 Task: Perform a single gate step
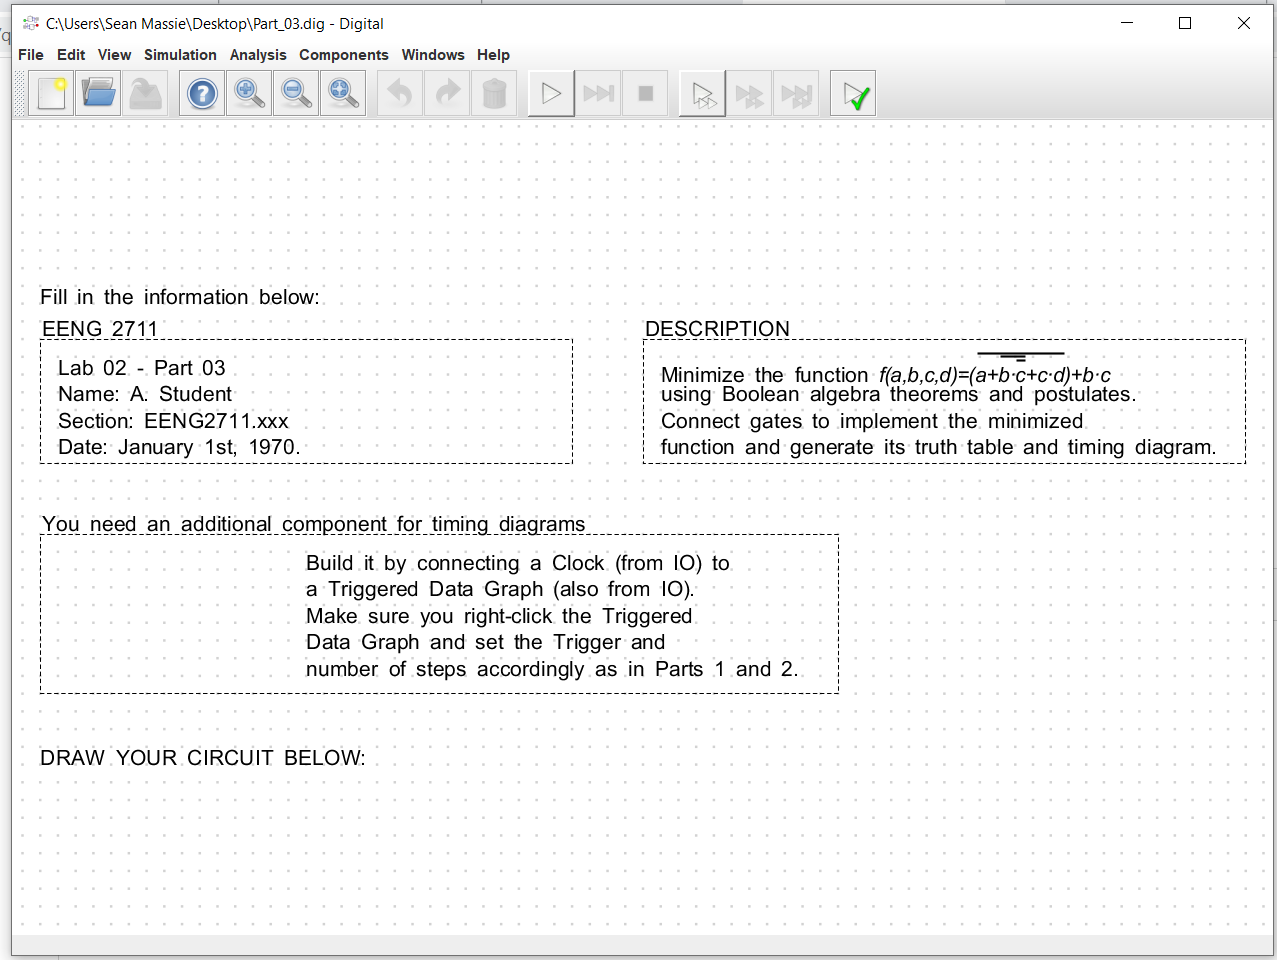tap(701, 93)
